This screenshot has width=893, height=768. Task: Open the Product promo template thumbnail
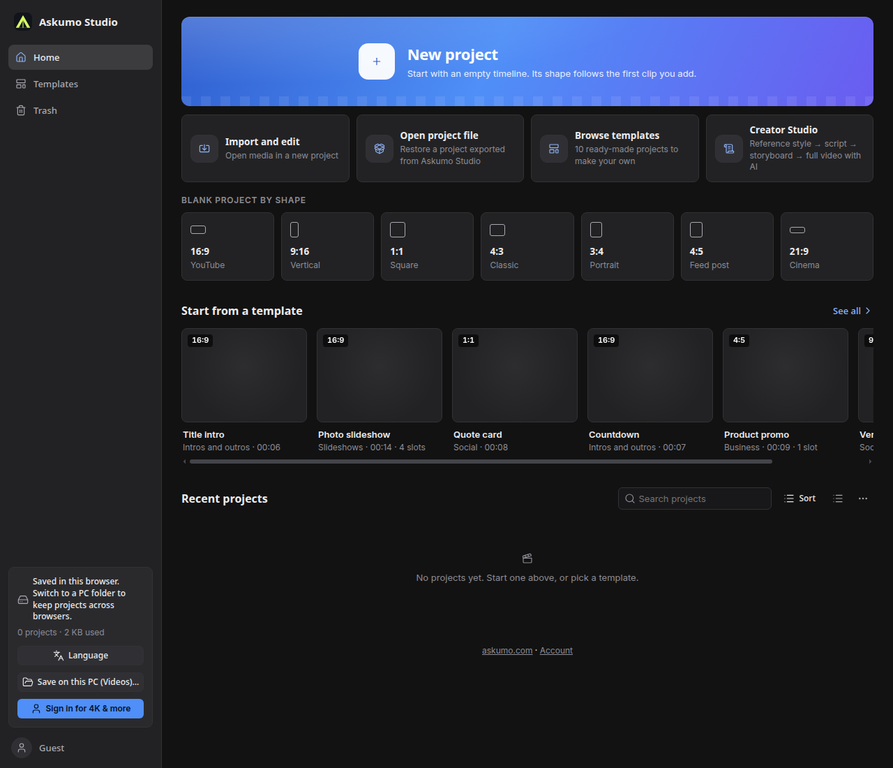point(785,375)
